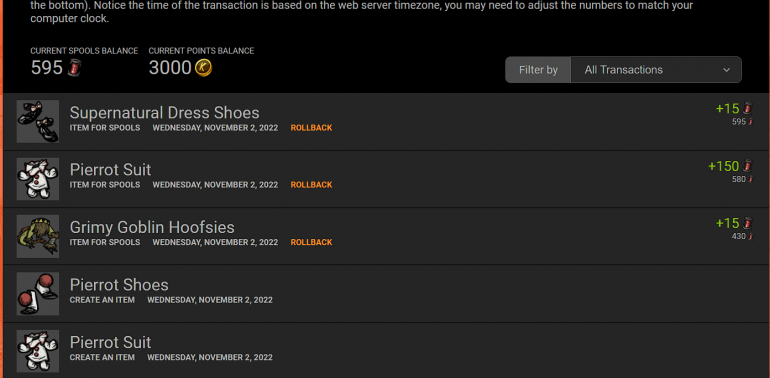Screen dimensions: 770x378
Task: Click ROLLBACK on Supernatural Dress Shoes row
Action: tap(311, 128)
